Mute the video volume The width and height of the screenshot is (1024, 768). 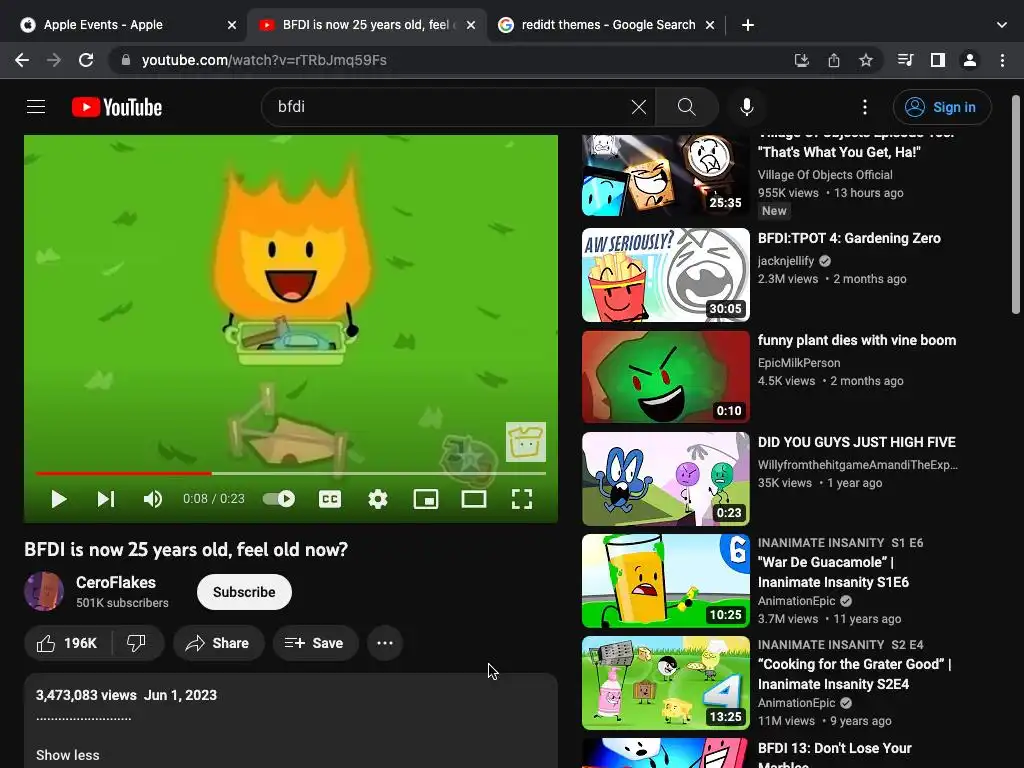pos(152,499)
